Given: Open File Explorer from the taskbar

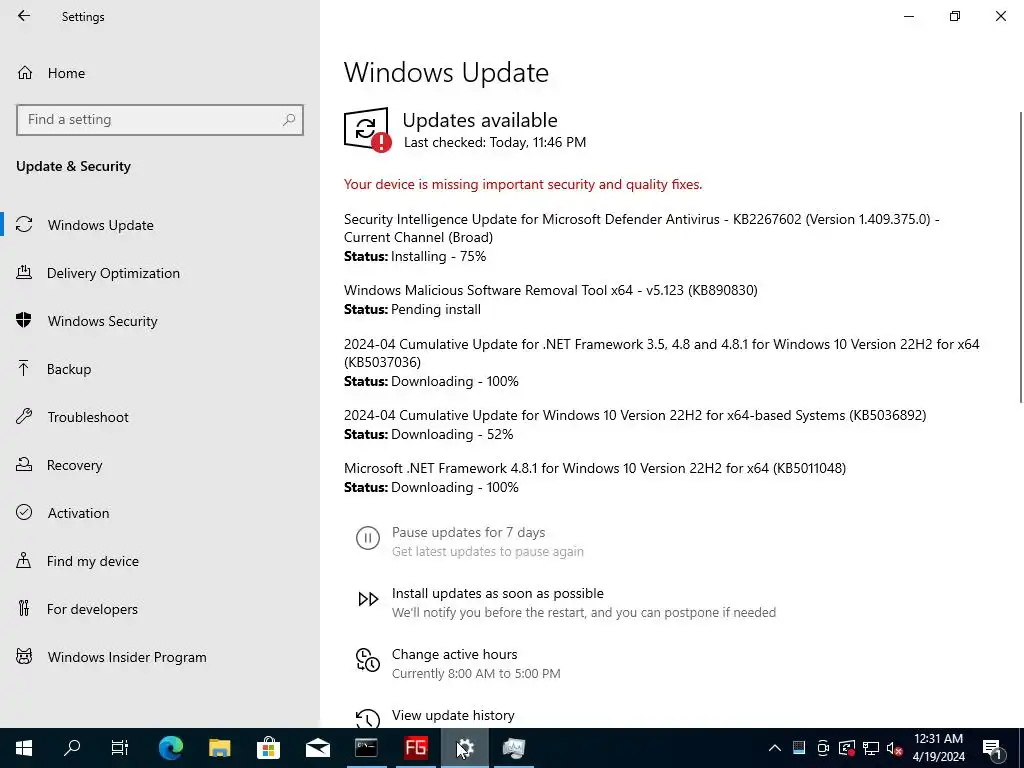Looking at the screenshot, I should (x=220, y=748).
